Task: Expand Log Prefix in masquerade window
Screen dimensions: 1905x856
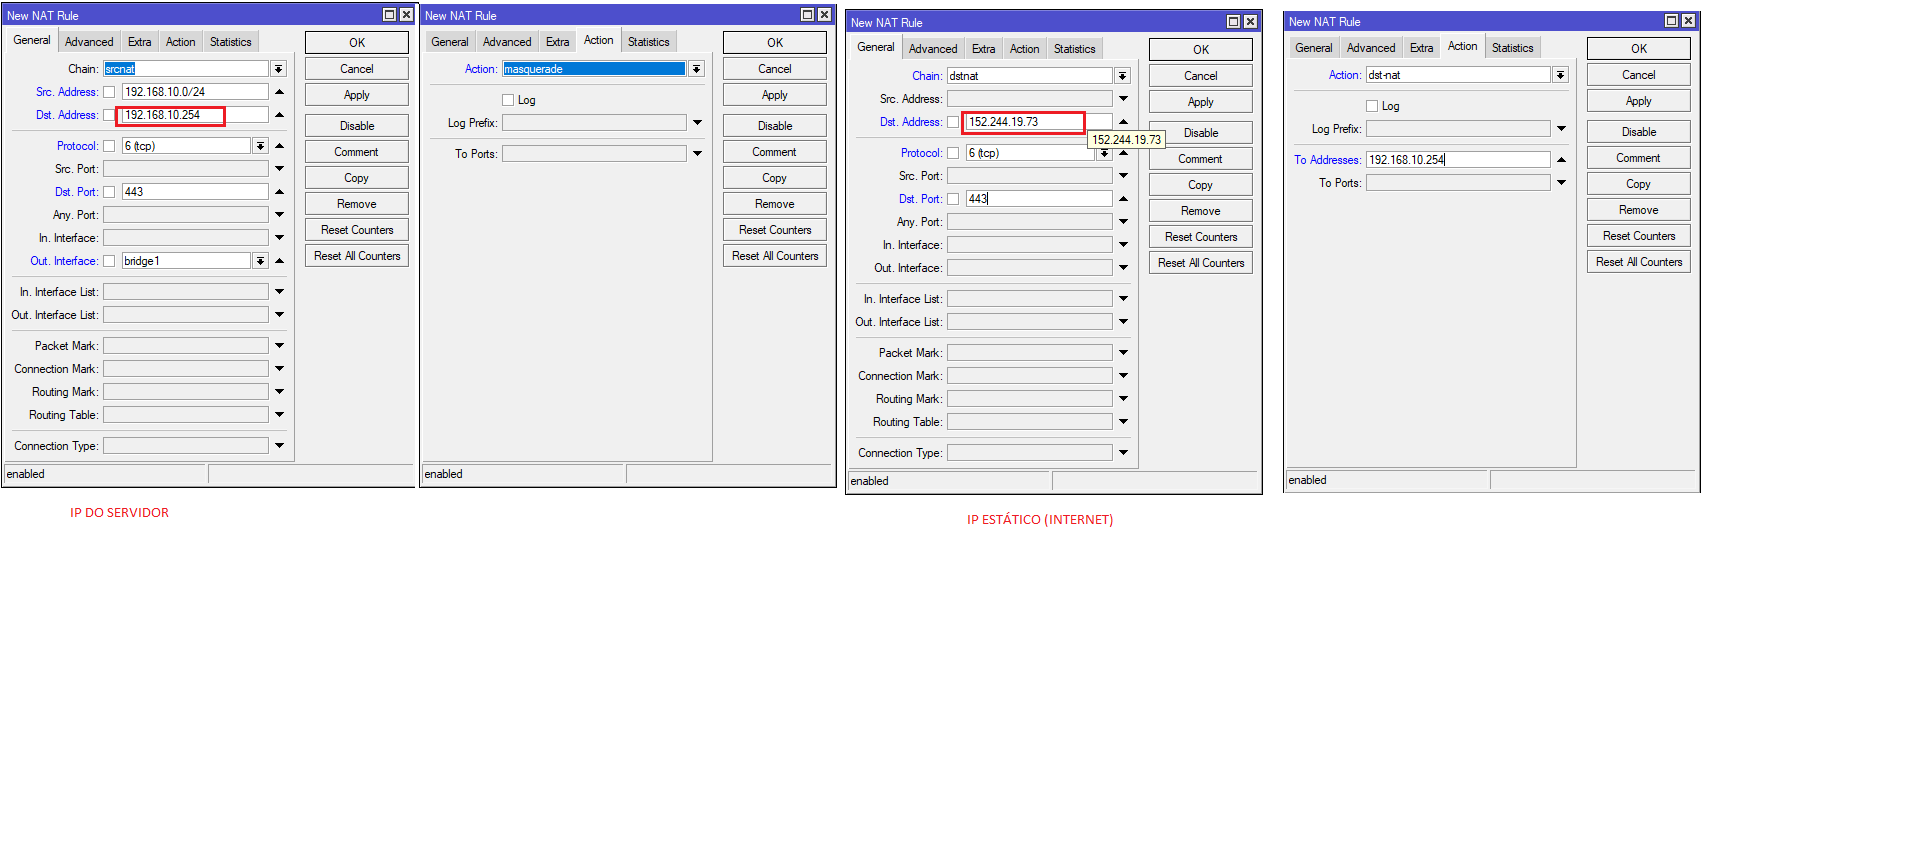Action: [697, 123]
